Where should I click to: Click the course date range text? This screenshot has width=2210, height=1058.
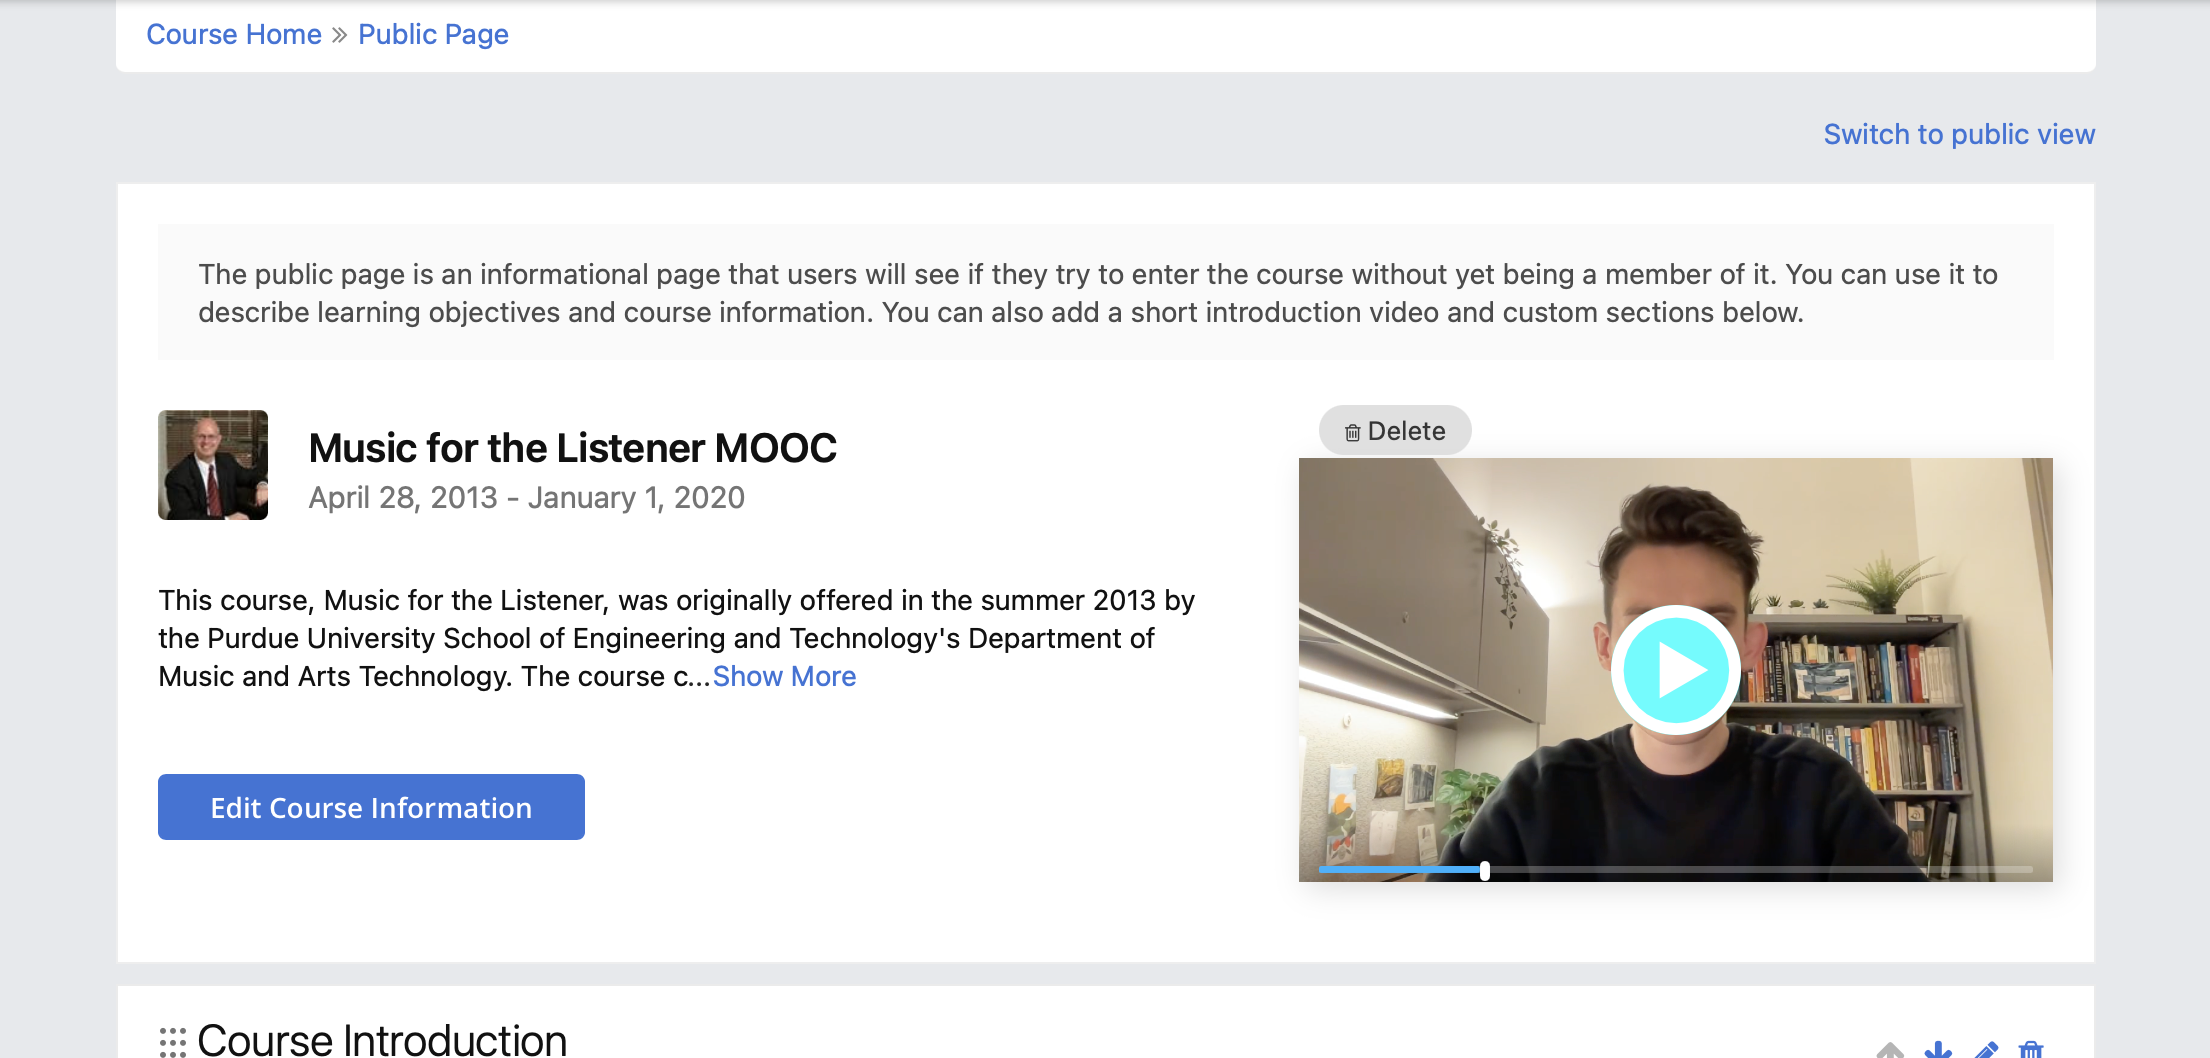pyautogui.click(x=526, y=497)
